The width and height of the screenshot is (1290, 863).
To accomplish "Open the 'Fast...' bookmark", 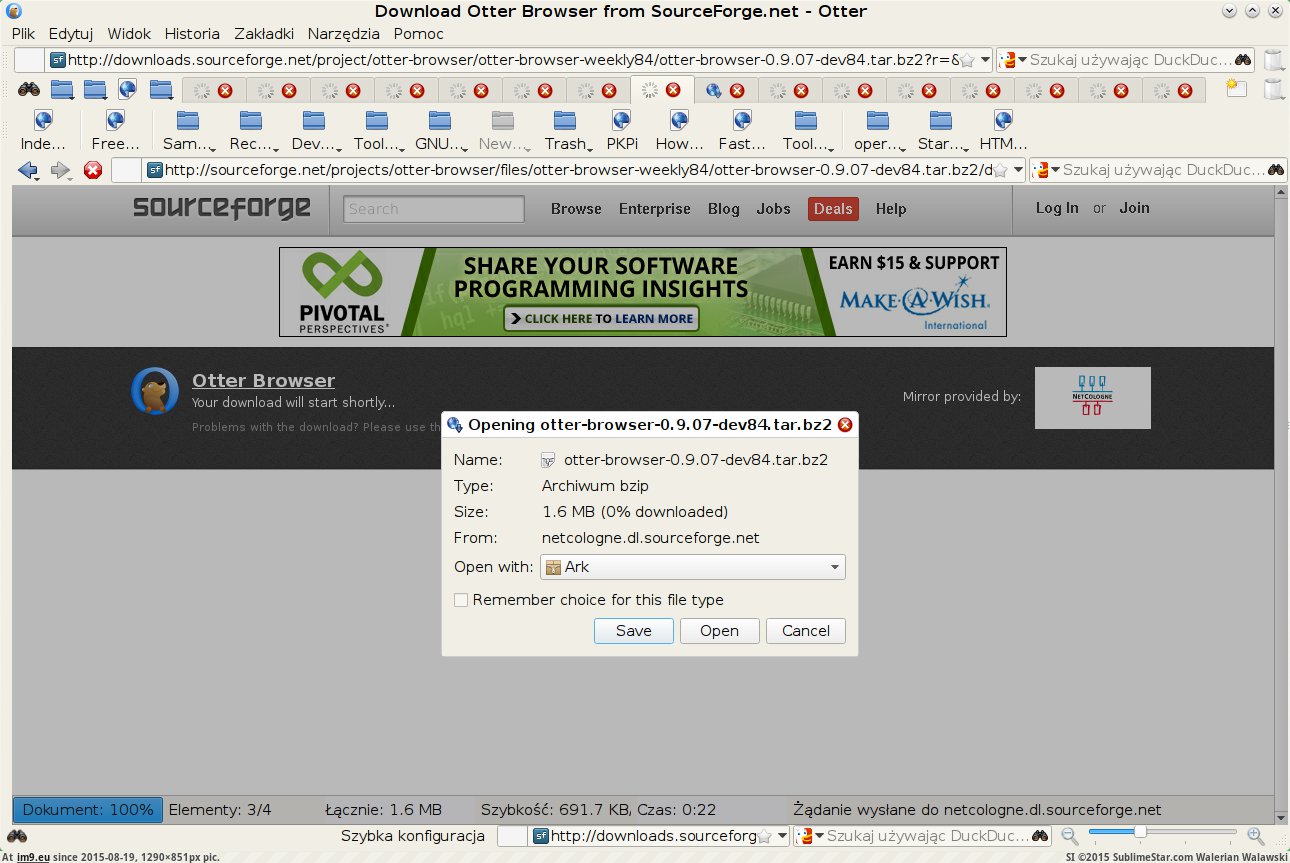I will (742, 131).
